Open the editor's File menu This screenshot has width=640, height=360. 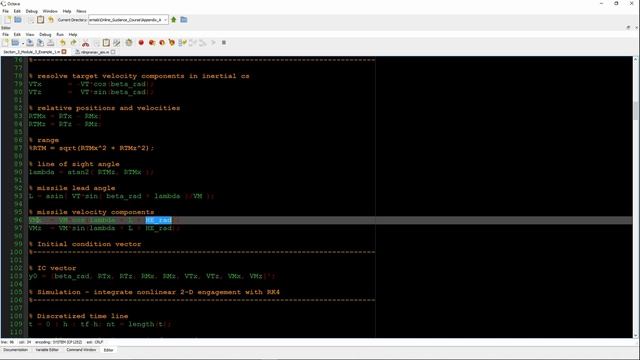coord(5,35)
